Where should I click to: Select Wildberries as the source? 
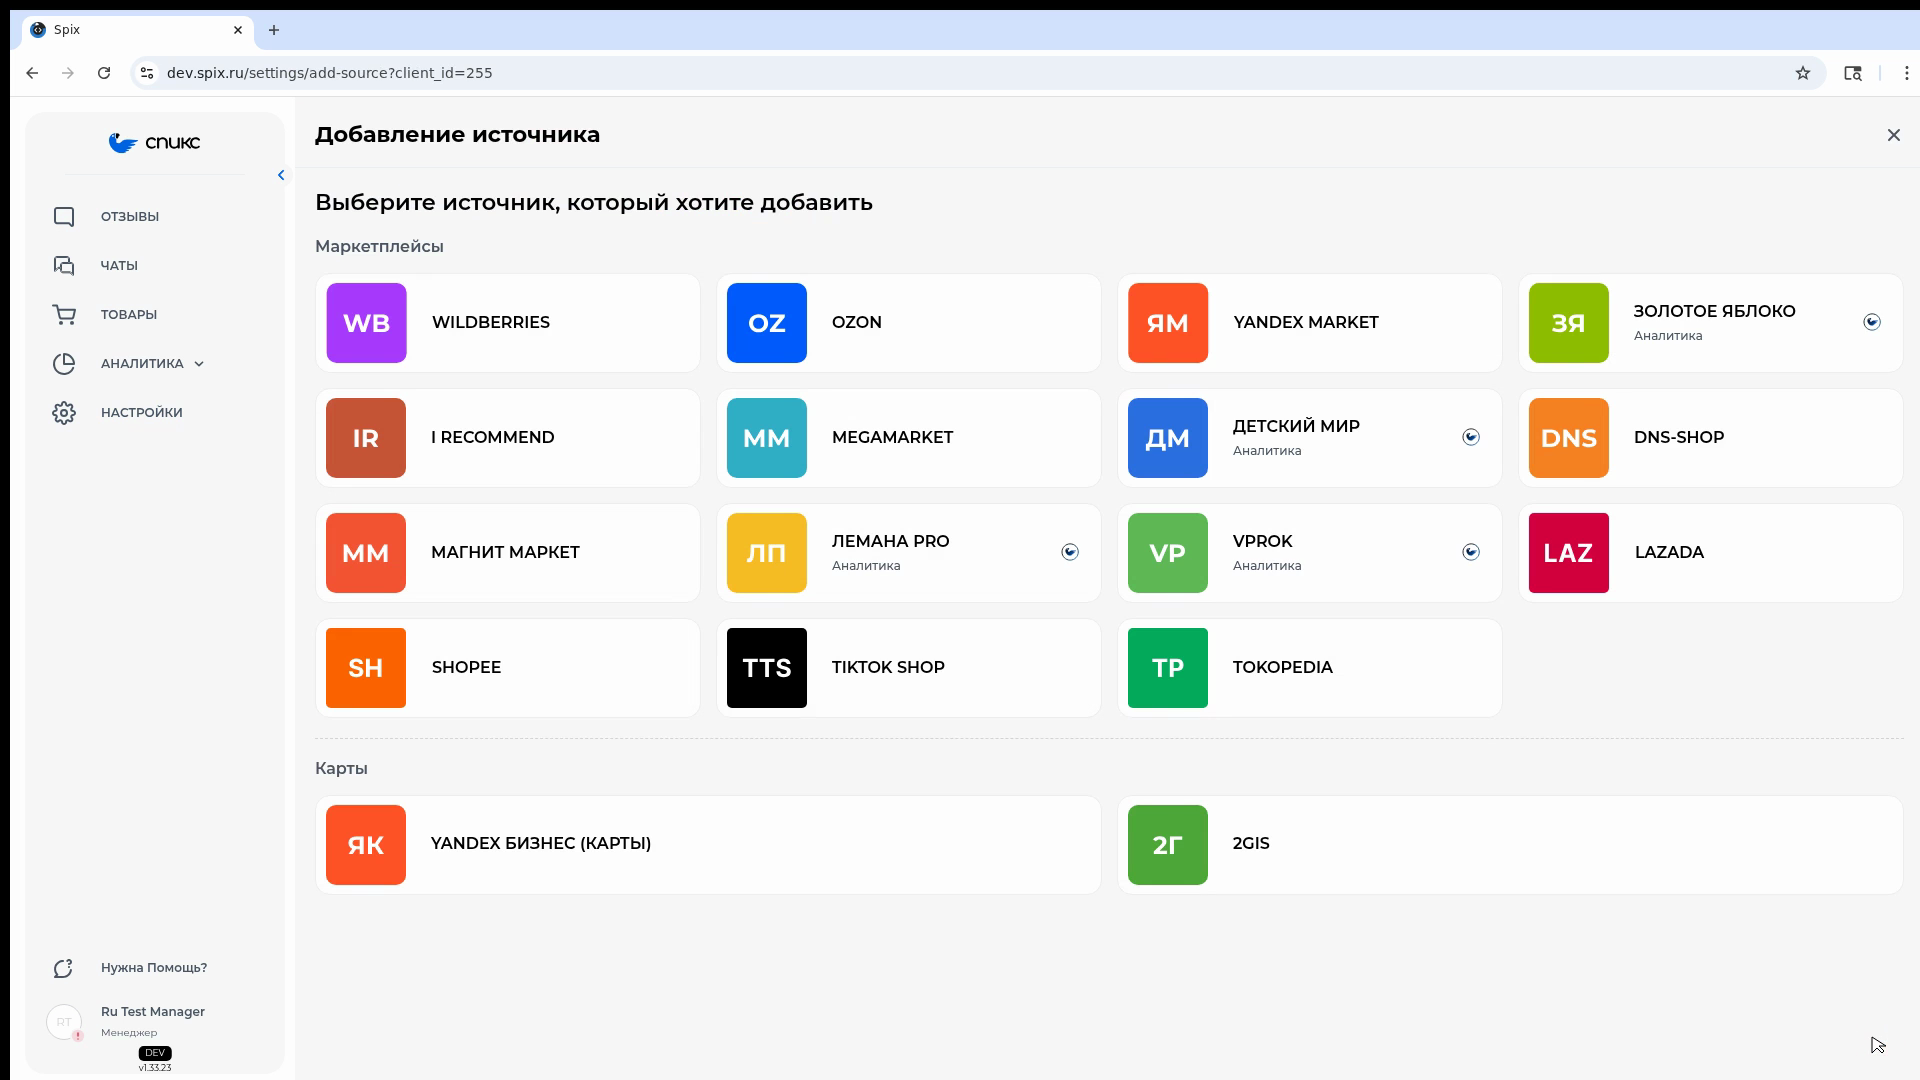click(x=508, y=323)
